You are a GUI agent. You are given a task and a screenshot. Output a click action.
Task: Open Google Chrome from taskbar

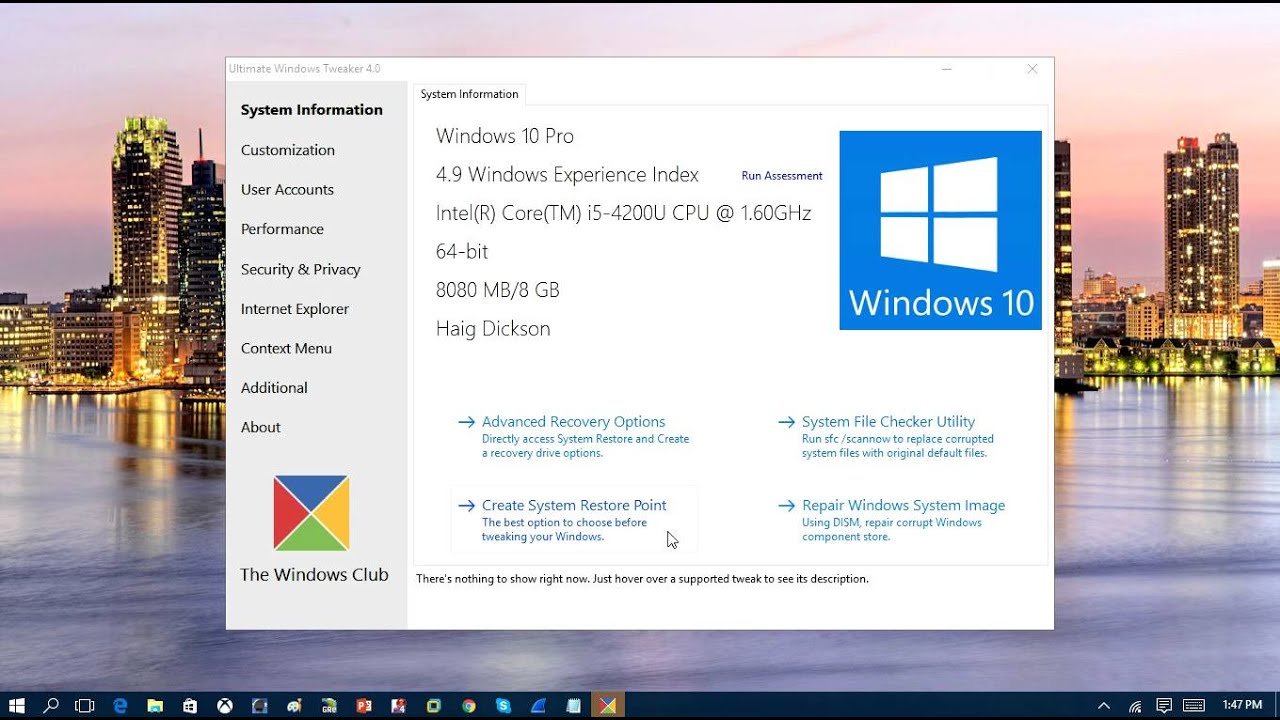[468, 705]
